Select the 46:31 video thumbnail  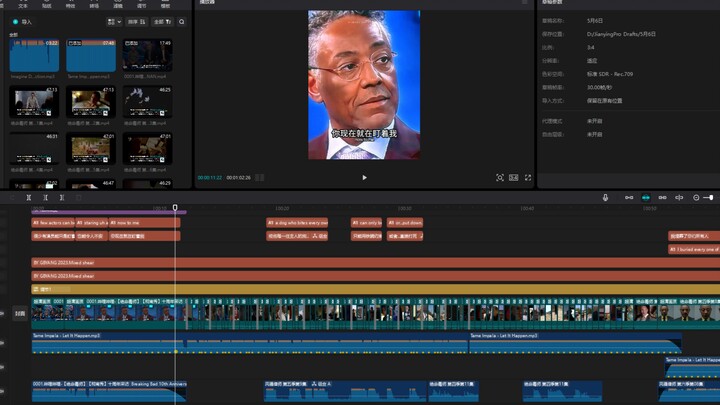pos(34,149)
